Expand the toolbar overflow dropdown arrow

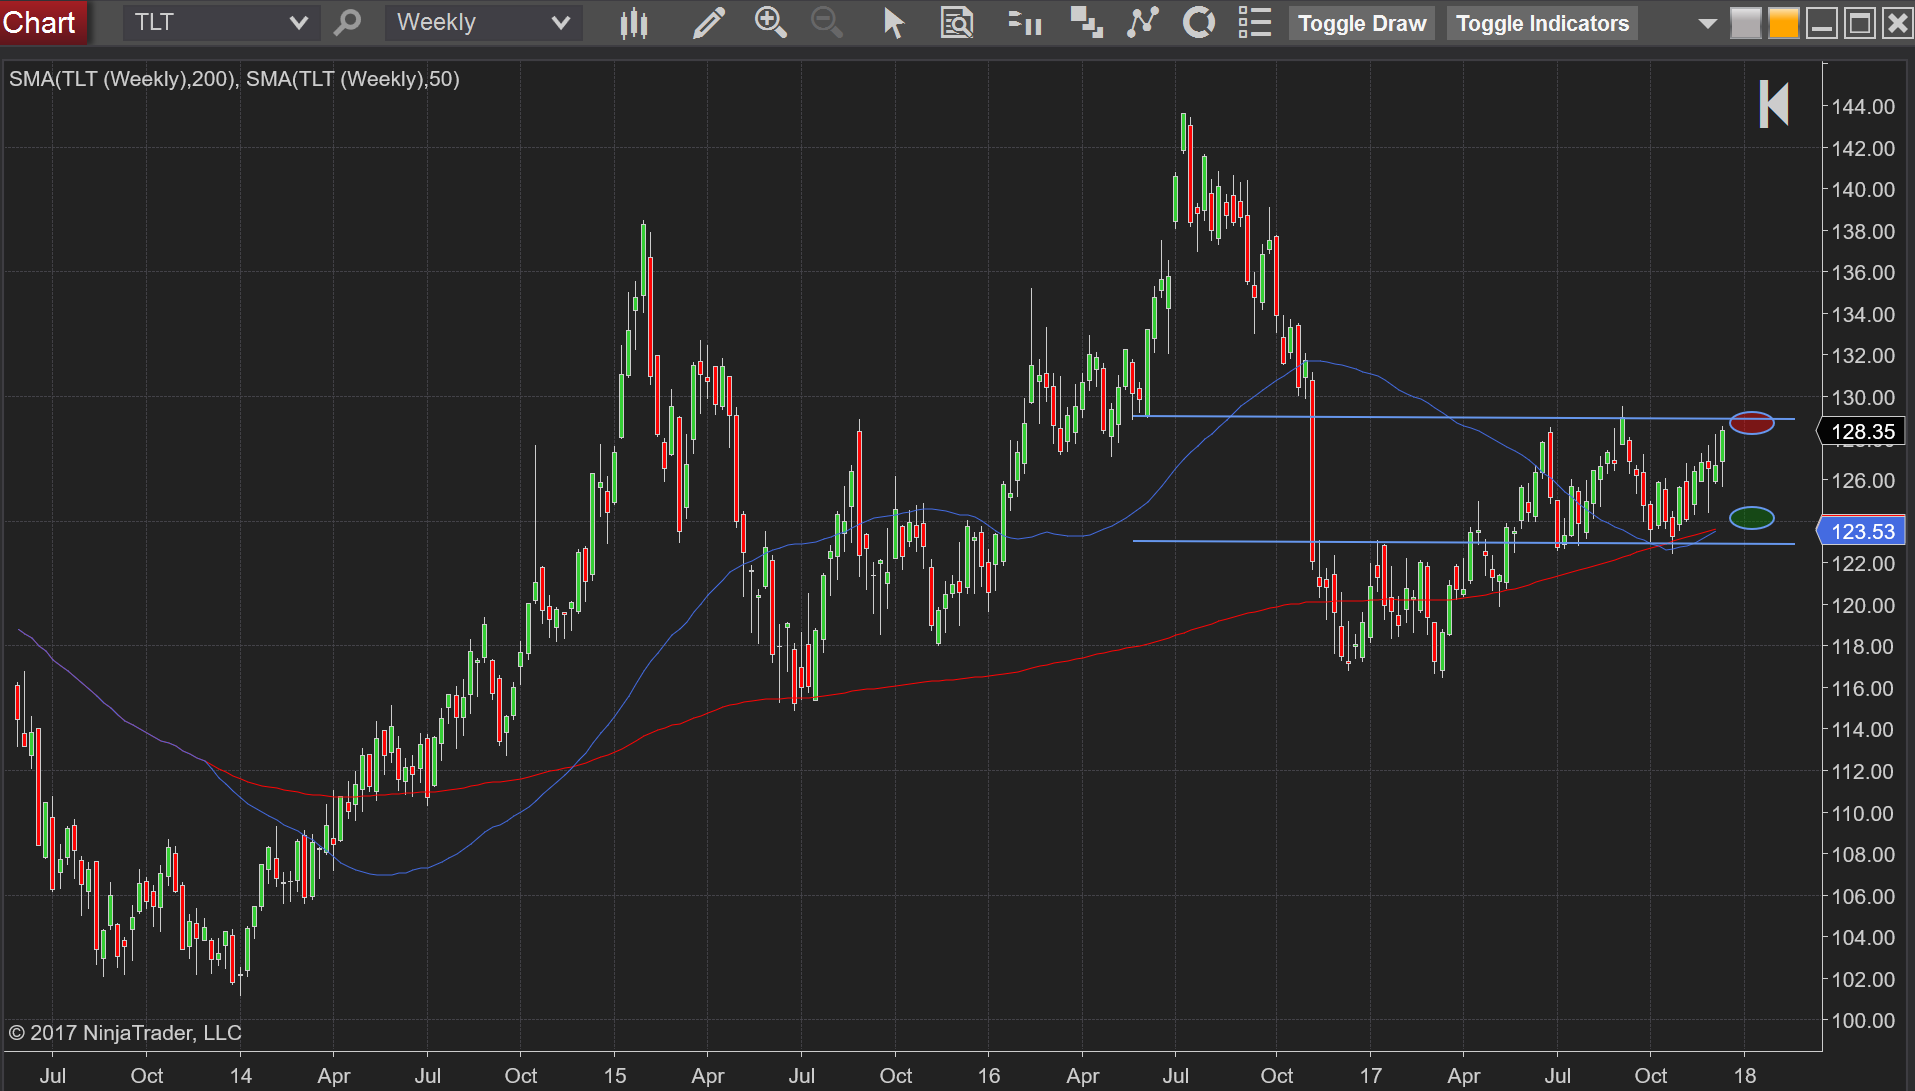point(1707,24)
